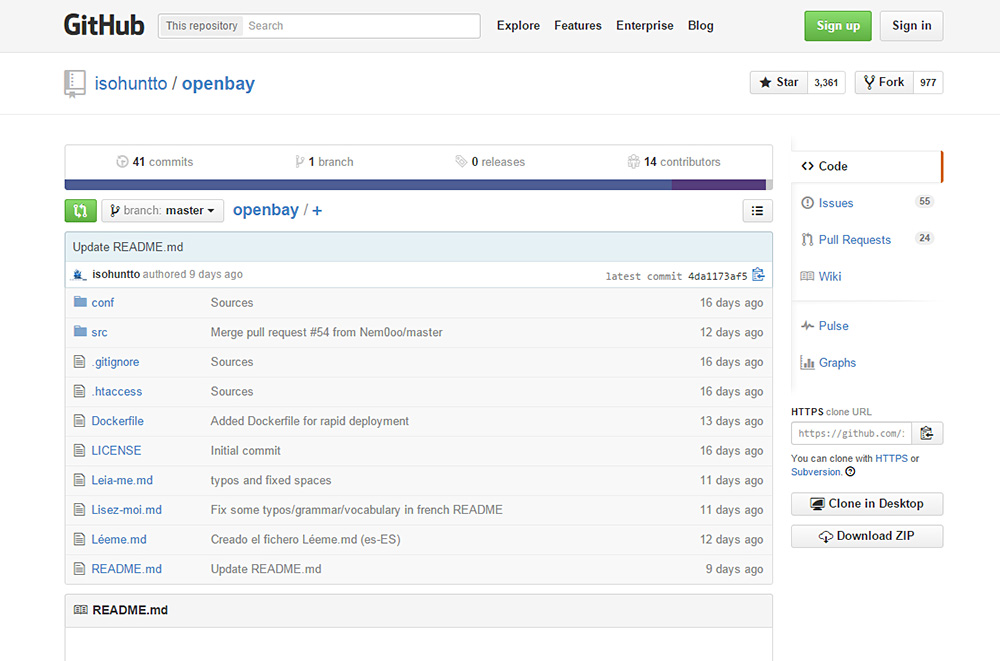Click the 3,361 stargazers count
This screenshot has height=661, width=1000.
[826, 82]
